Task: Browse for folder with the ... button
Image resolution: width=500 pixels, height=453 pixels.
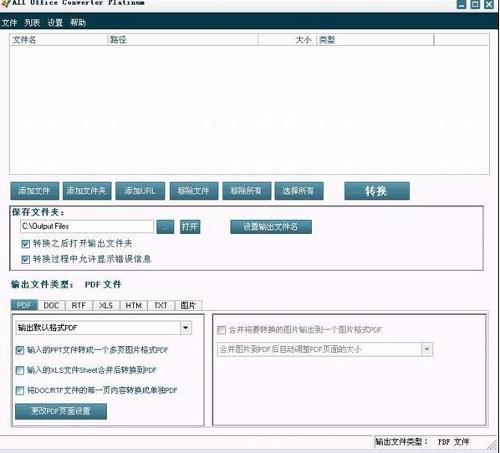Action: pos(165,227)
